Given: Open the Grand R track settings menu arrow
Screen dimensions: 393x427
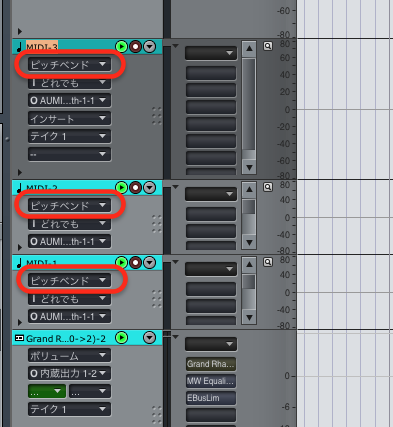Looking at the screenshot, I should coord(150,338).
